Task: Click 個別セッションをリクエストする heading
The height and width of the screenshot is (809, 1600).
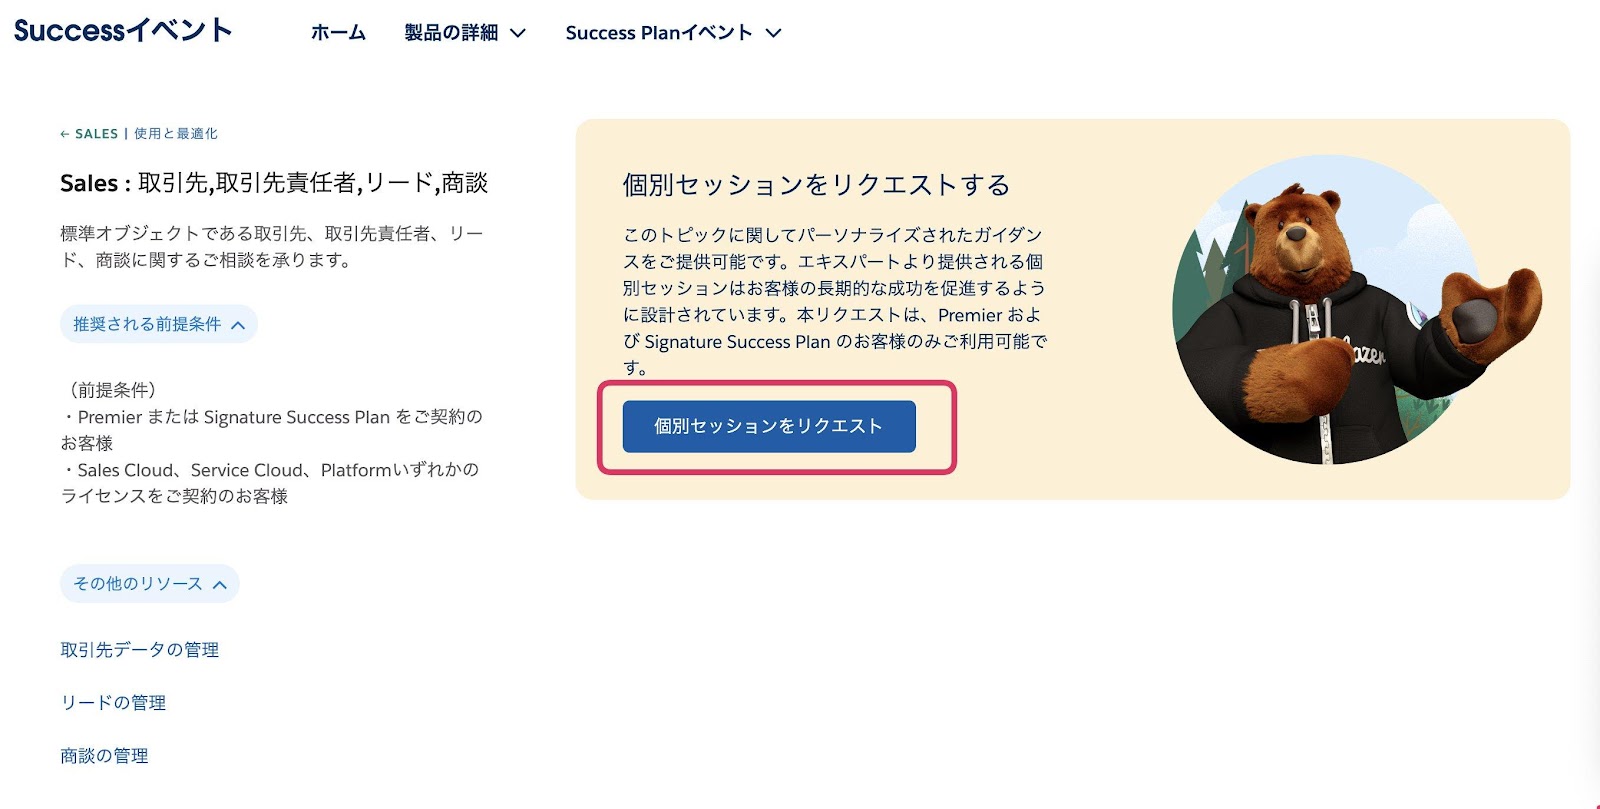Action: (x=816, y=185)
